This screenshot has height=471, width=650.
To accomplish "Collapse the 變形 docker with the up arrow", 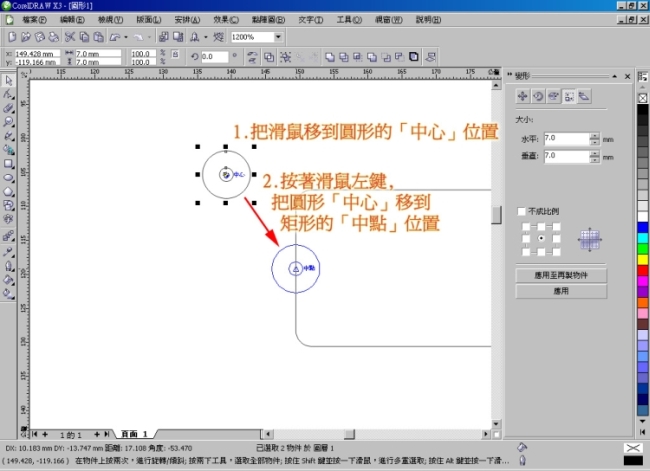I will pyautogui.click(x=614, y=76).
